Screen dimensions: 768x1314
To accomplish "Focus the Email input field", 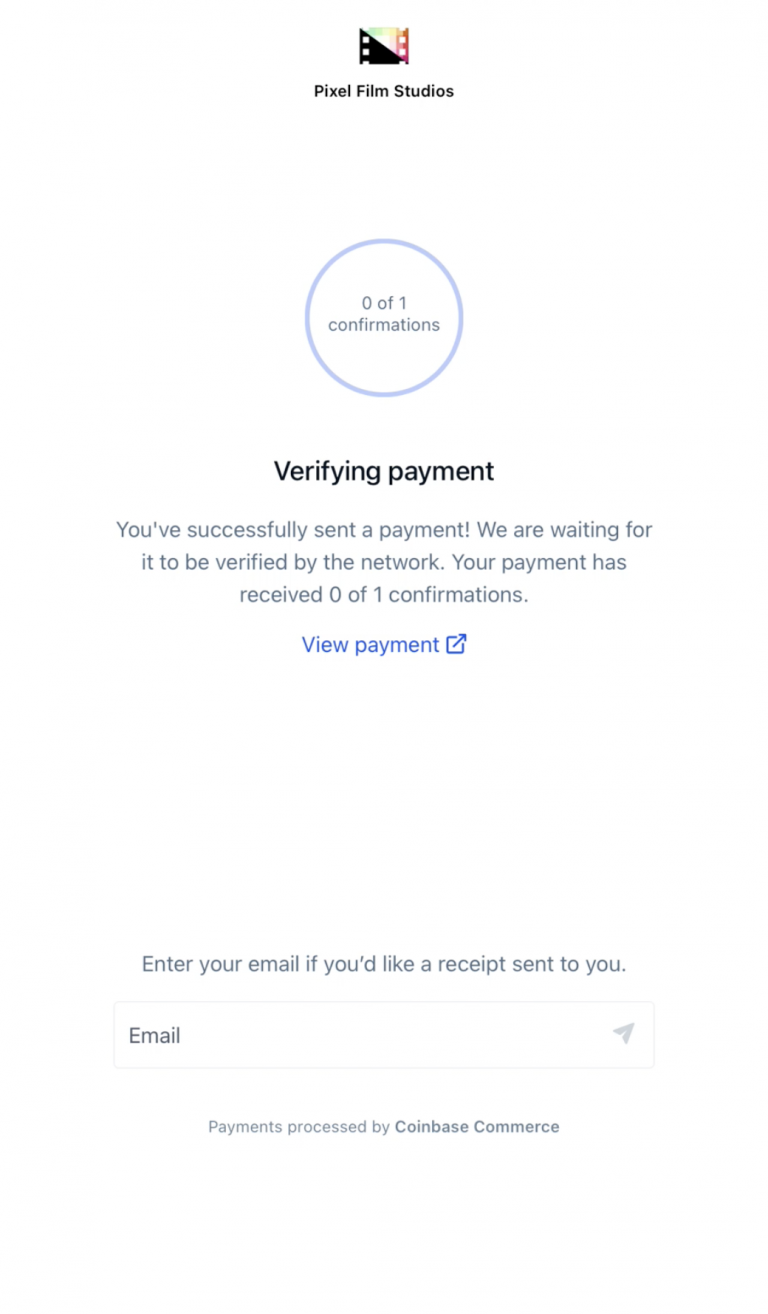I will click(x=384, y=1035).
